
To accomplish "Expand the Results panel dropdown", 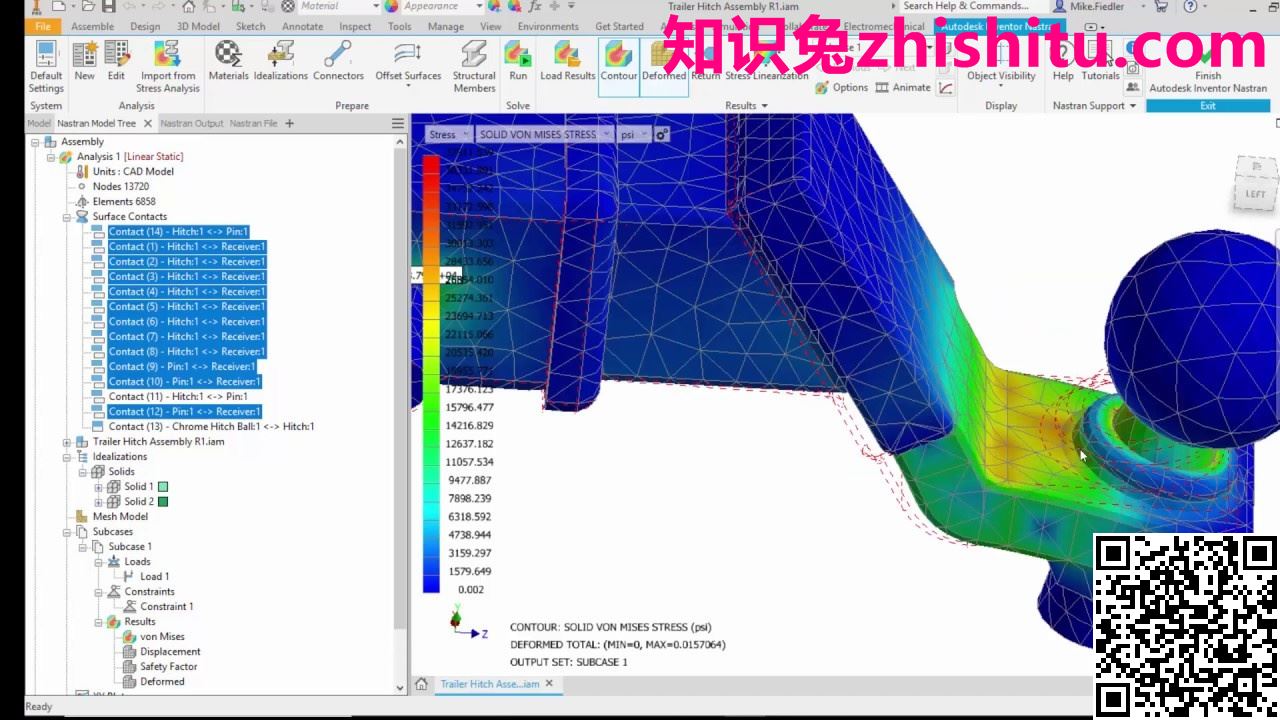I will (746, 106).
